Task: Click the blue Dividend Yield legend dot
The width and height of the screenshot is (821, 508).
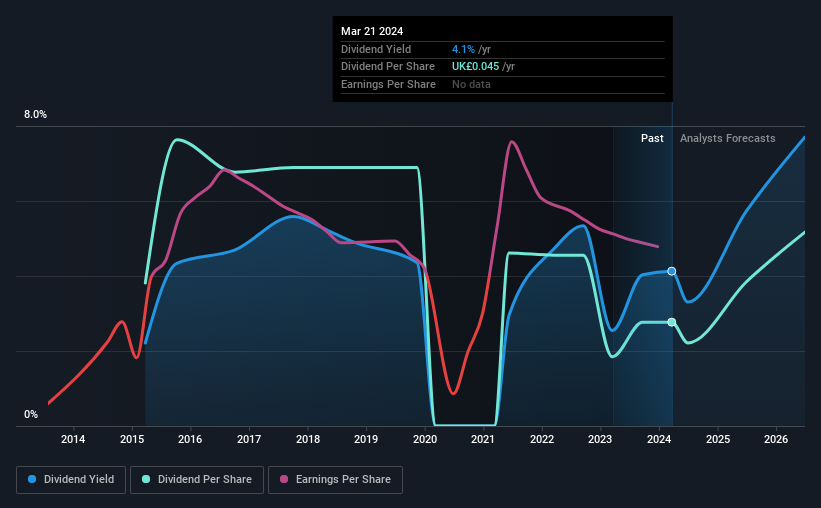Action: point(32,479)
